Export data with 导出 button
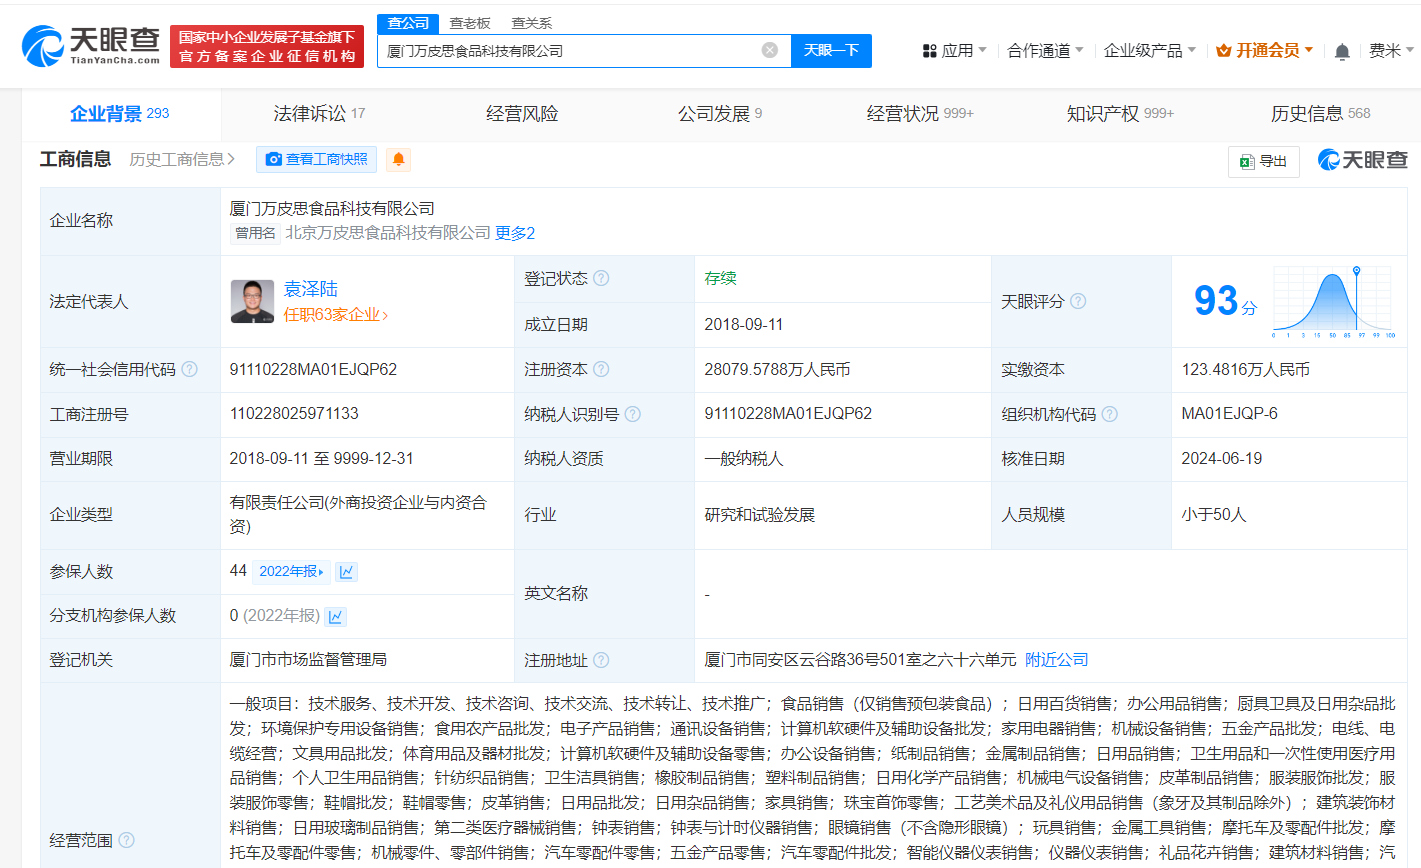The height and width of the screenshot is (868, 1421). 1263,161
